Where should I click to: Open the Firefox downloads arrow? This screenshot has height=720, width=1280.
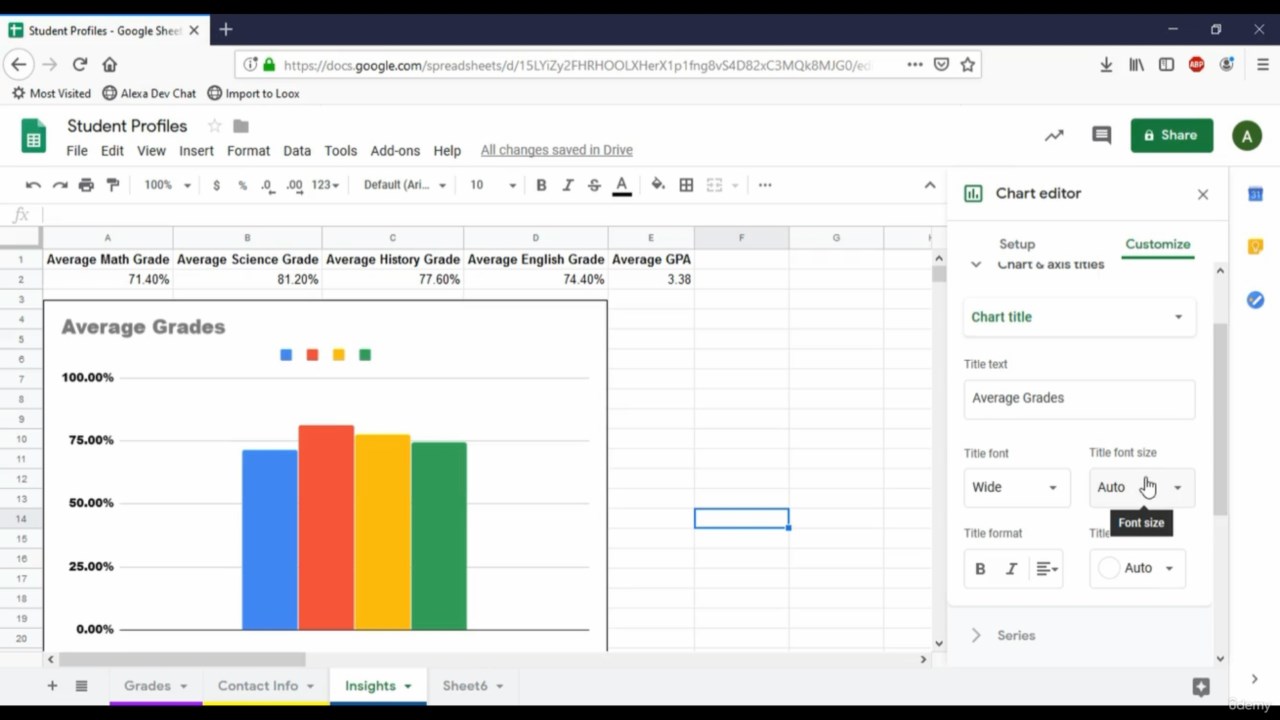pyautogui.click(x=1106, y=64)
